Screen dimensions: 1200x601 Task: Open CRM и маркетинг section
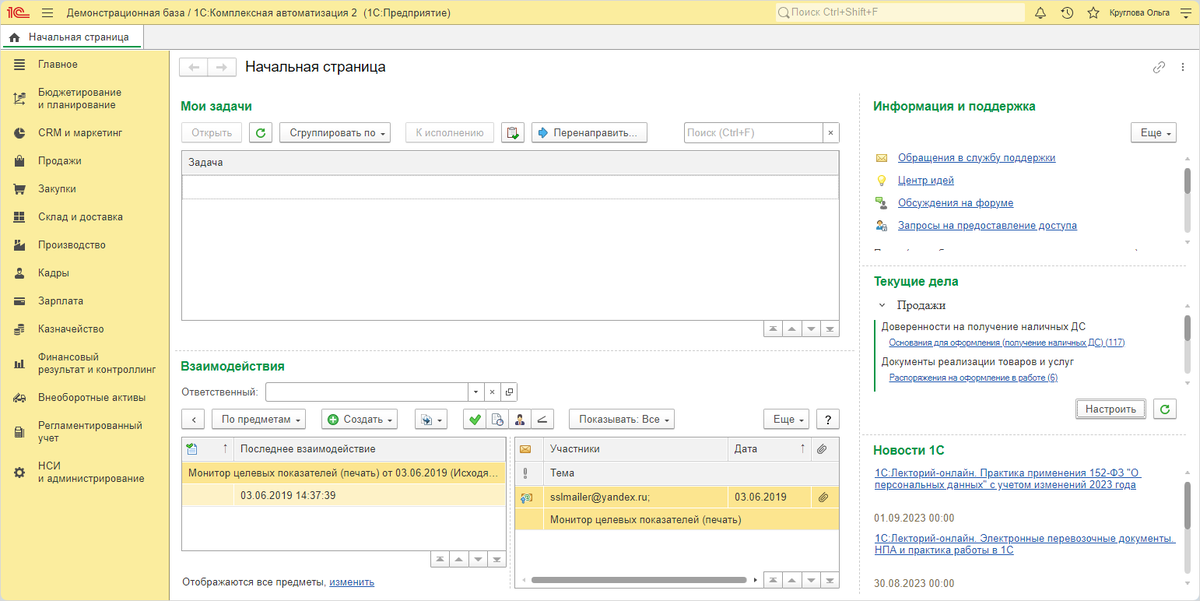click(x=80, y=132)
